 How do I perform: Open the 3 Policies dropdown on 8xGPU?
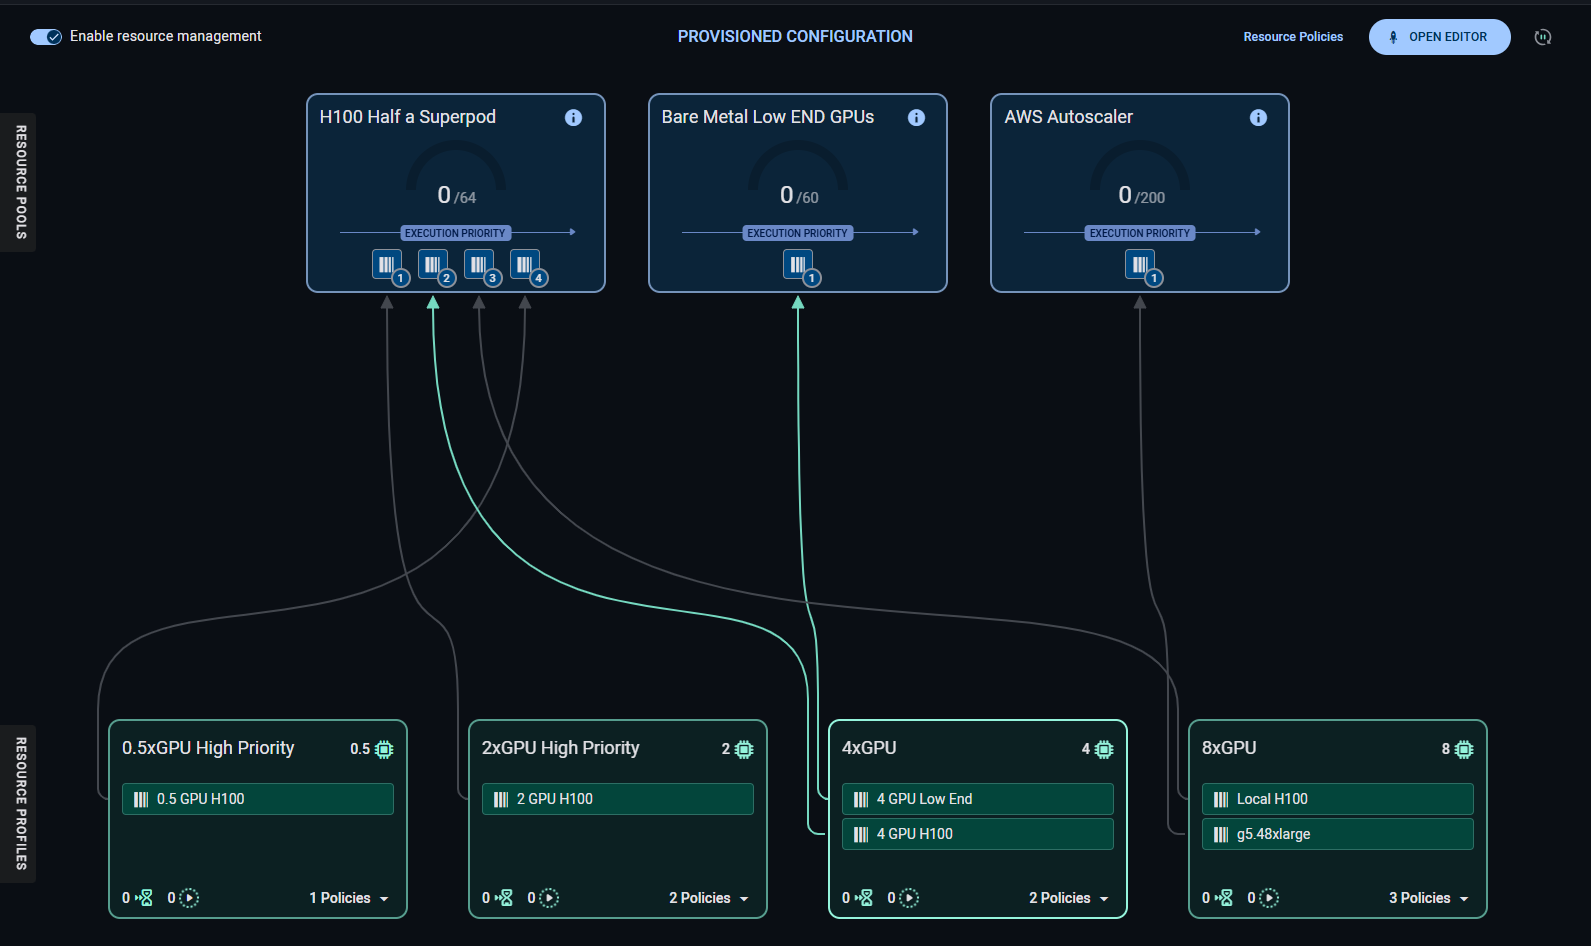pos(1429,898)
